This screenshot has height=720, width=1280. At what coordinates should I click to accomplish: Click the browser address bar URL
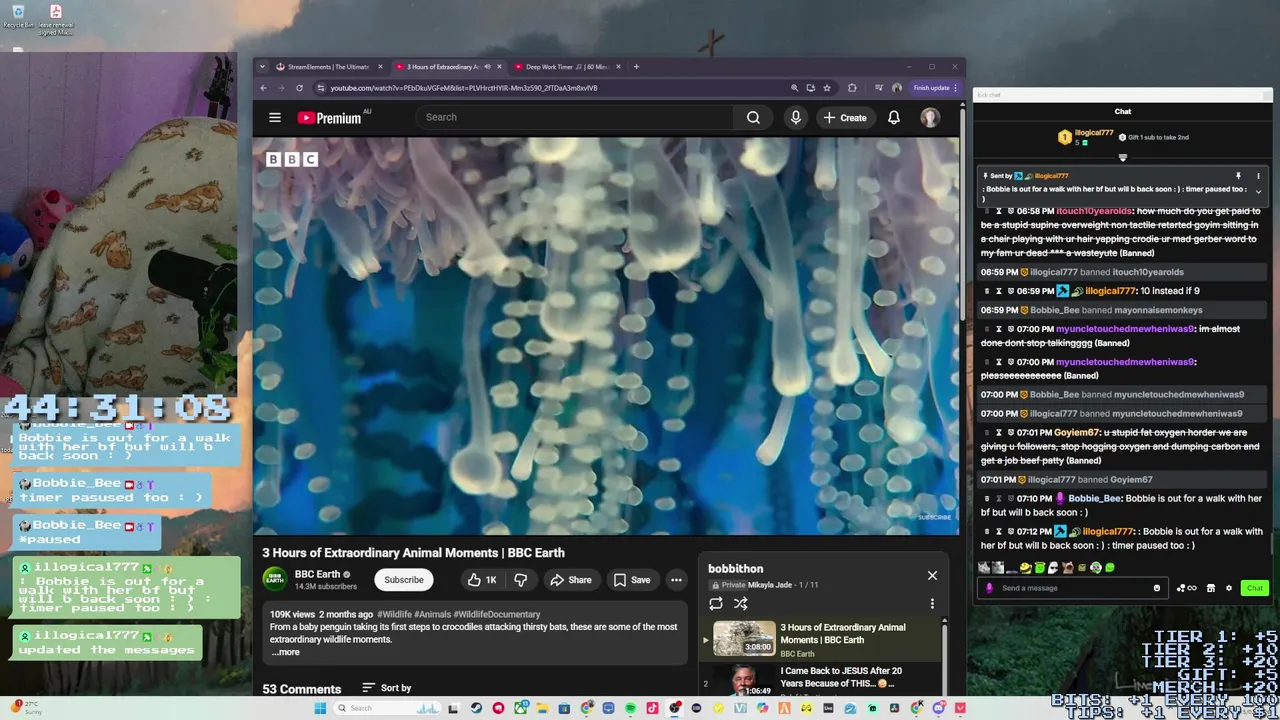coord(464,88)
